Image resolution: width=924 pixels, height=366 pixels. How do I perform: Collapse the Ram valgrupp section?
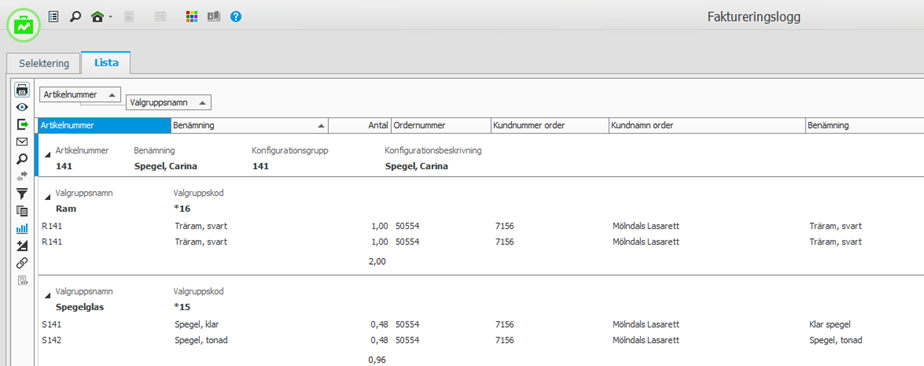48,197
